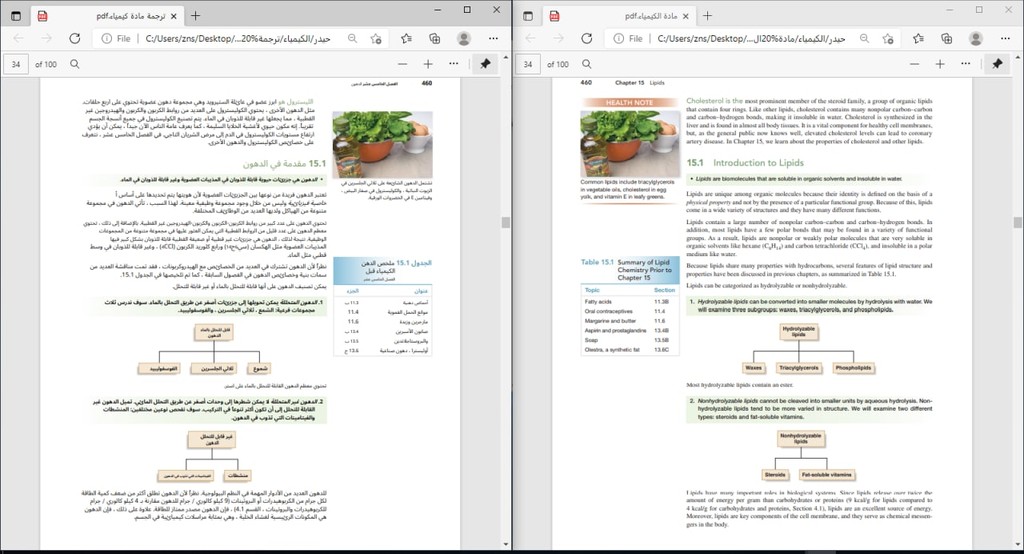Click the right window scrollbar thumb
Screen dimensions: 1024x554
pyautogui.click(x=1017, y=223)
